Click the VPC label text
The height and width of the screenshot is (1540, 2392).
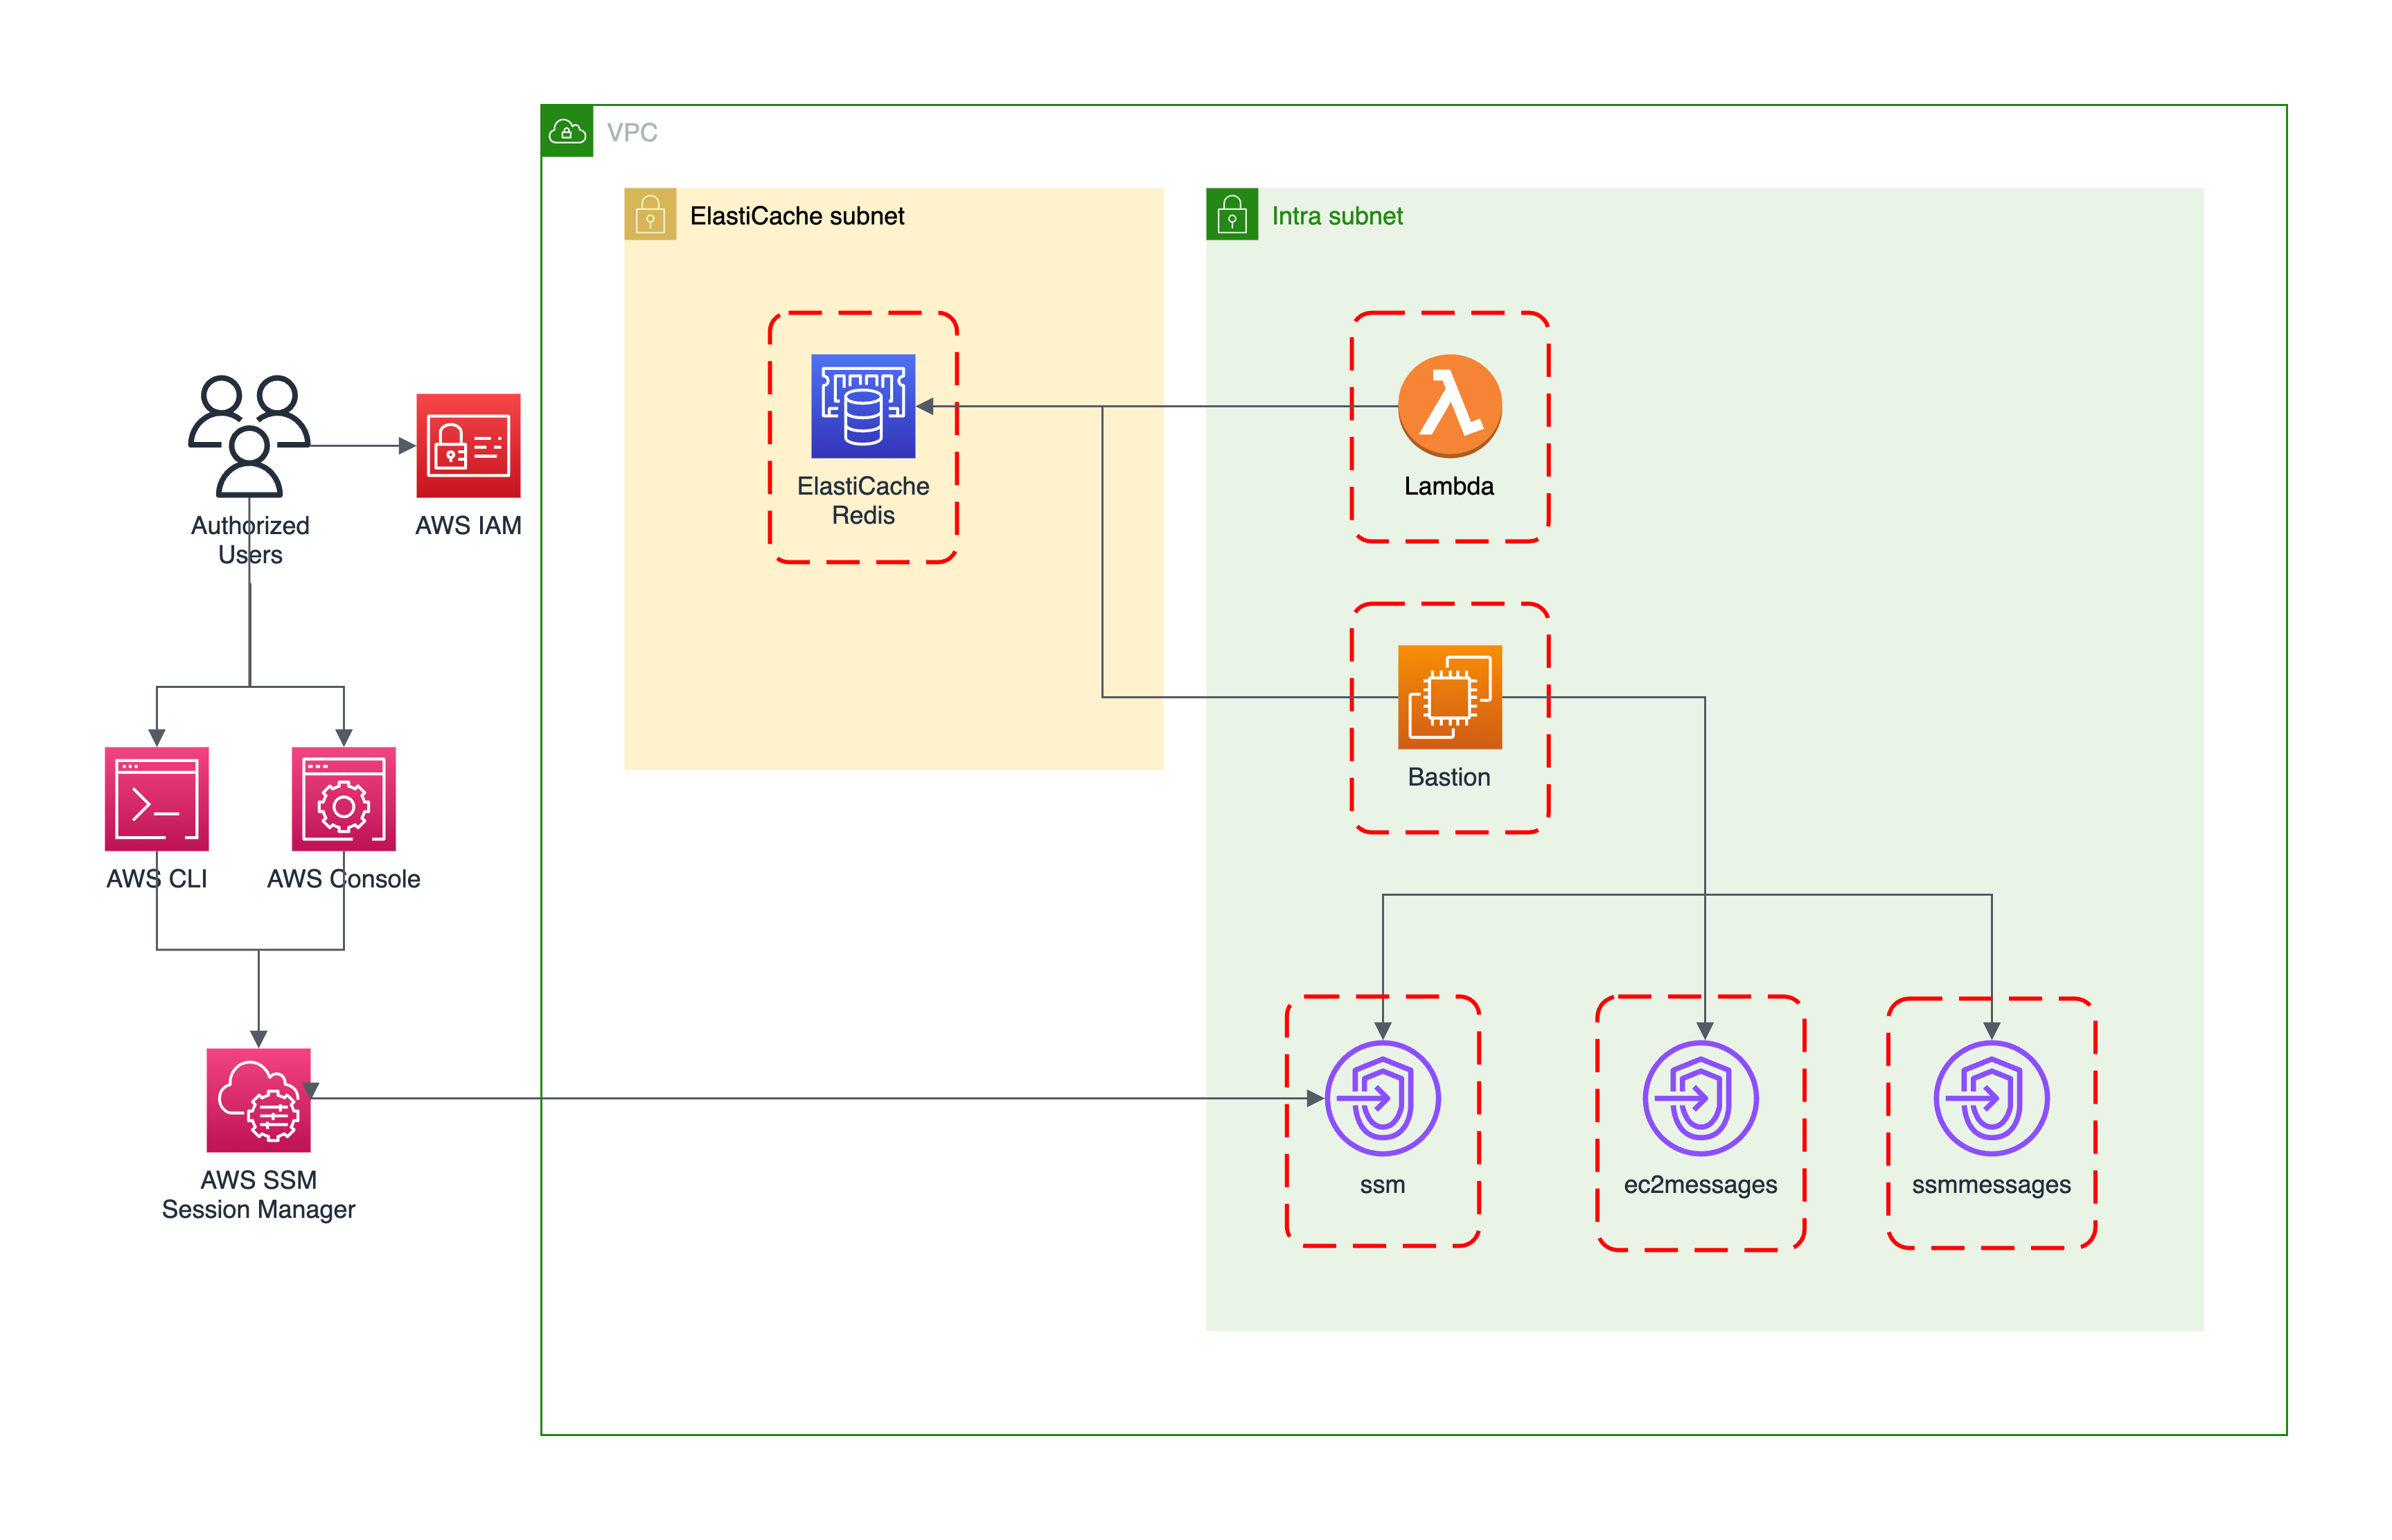click(632, 132)
